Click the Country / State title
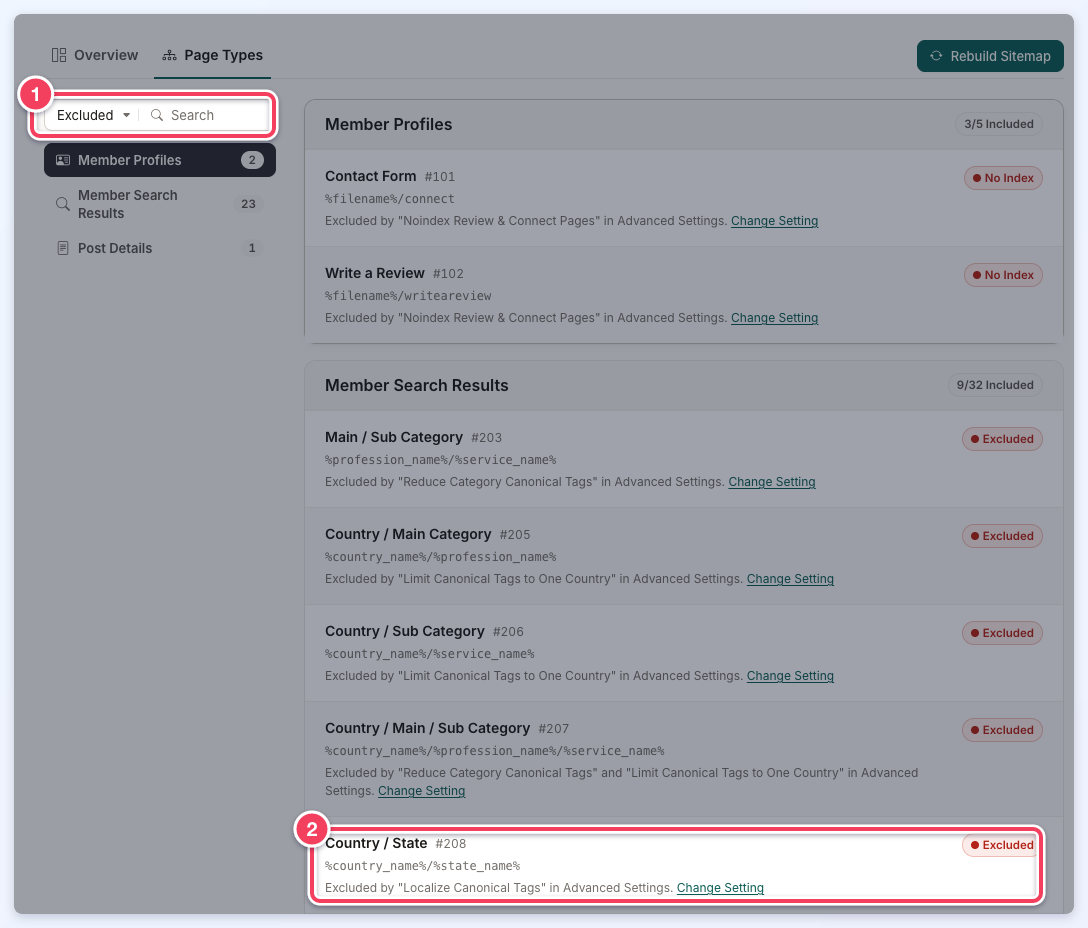Screen dimensions: 1088x928 click(376, 843)
